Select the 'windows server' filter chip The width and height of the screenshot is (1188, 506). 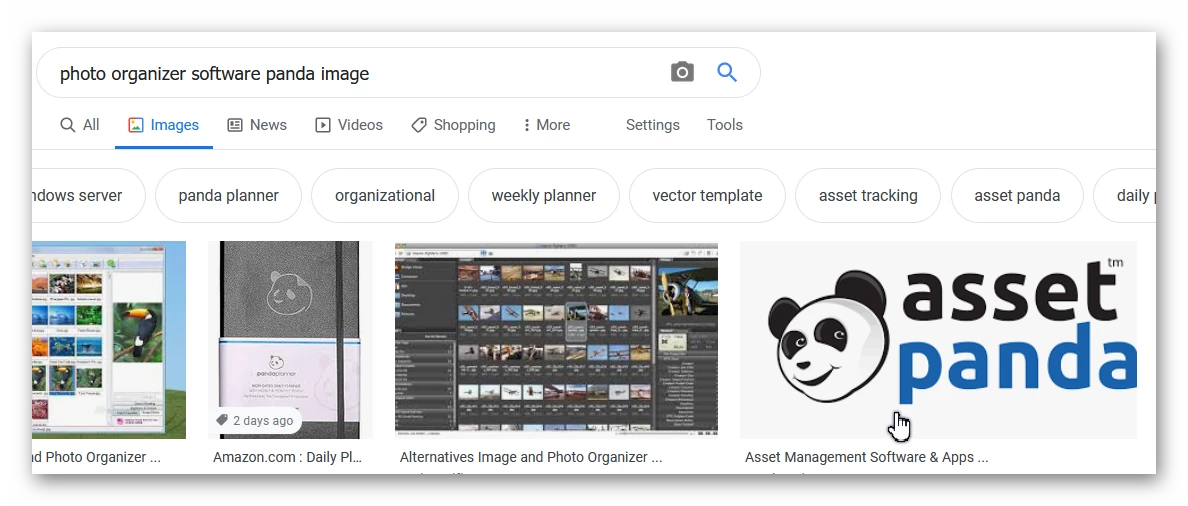pos(88,195)
